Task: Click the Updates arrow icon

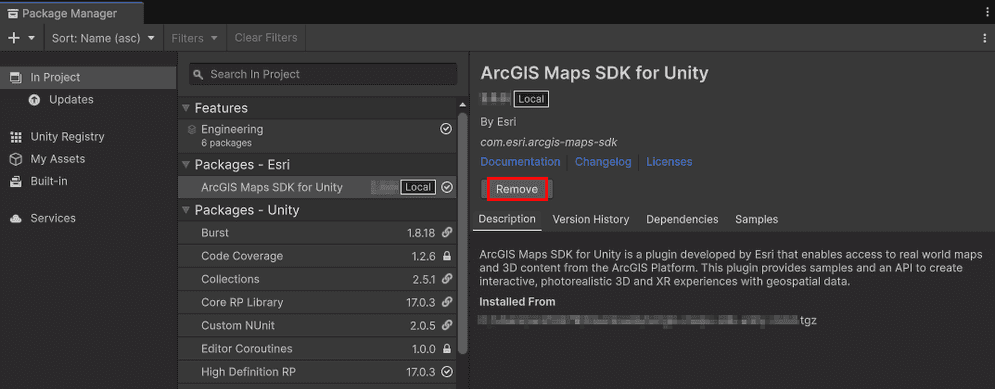Action: pos(35,100)
